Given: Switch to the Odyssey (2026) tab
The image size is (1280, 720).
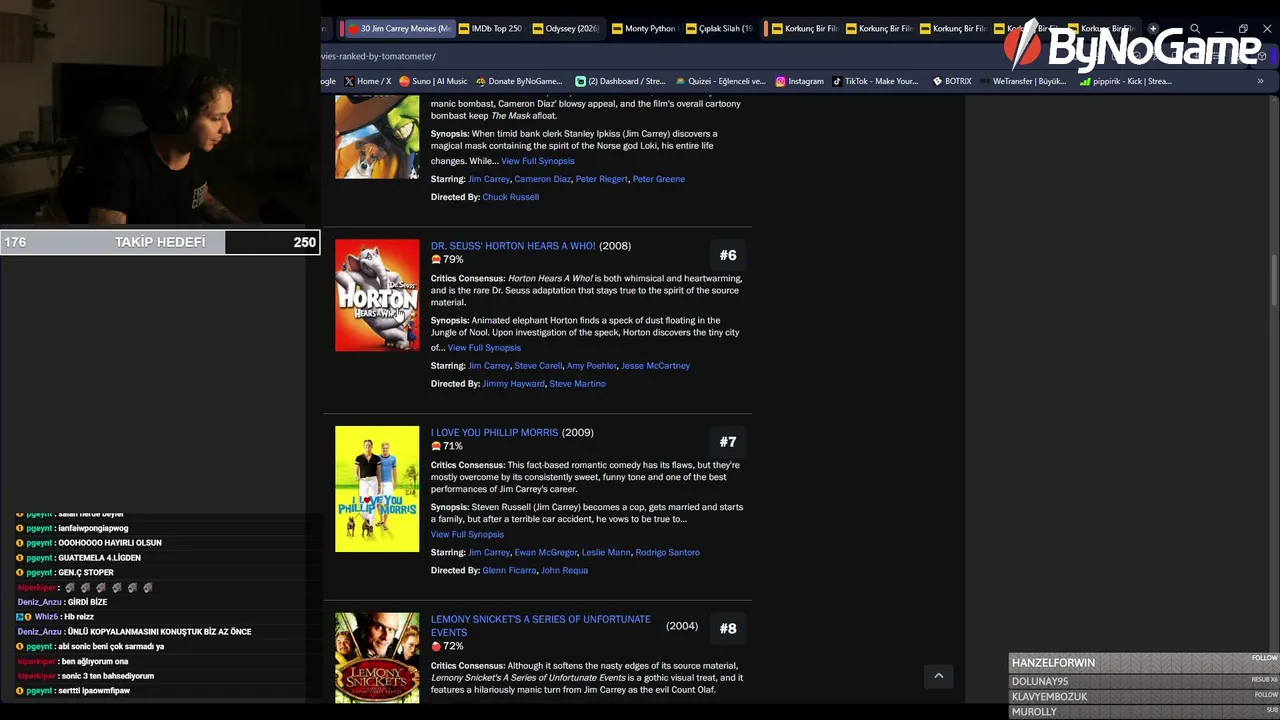Looking at the screenshot, I should coord(566,29).
